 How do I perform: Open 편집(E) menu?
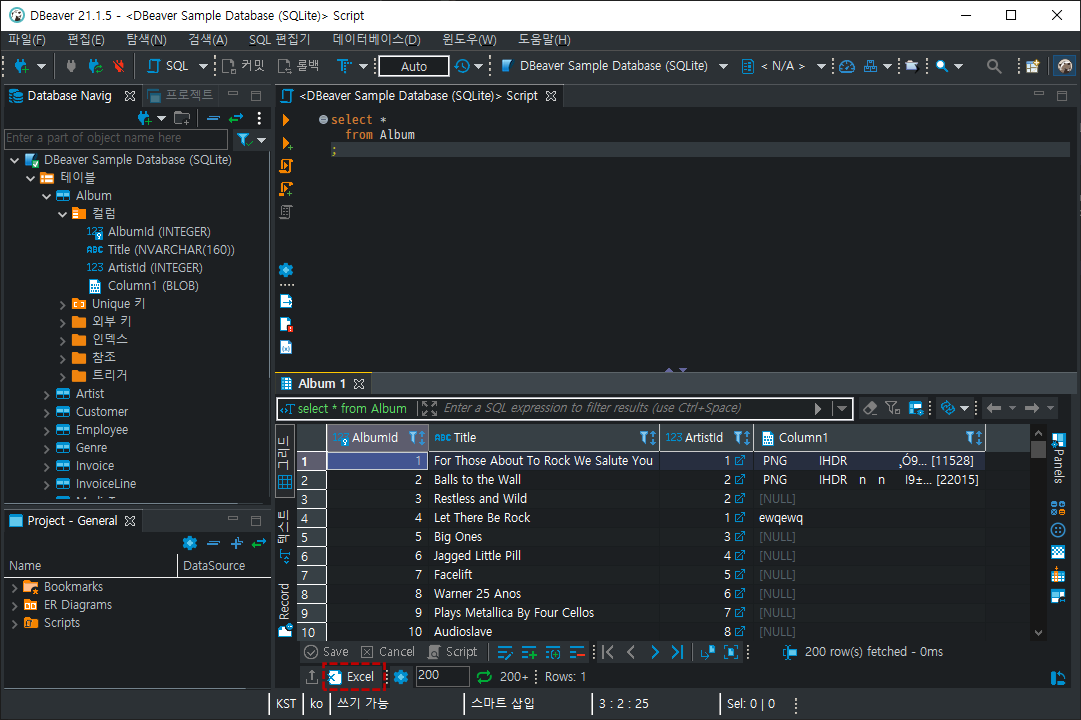pos(86,40)
